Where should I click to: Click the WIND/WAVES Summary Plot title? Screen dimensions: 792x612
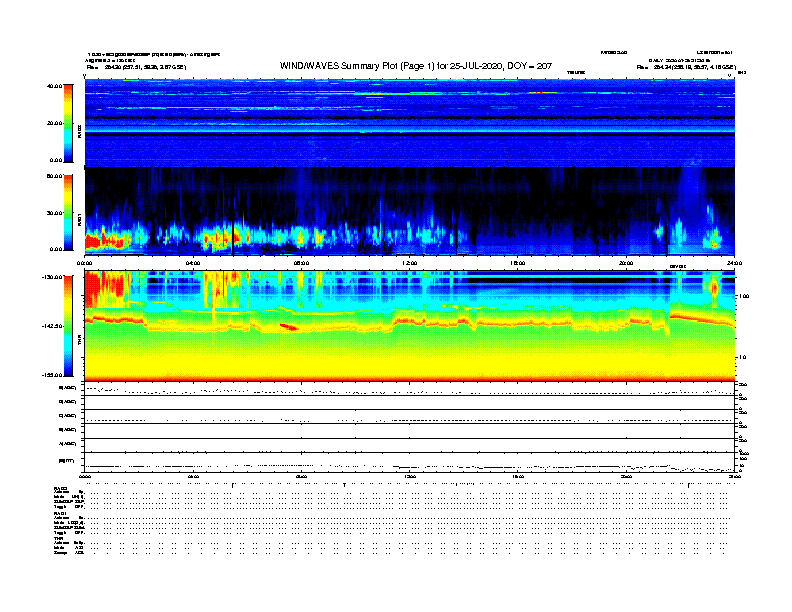(x=416, y=66)
